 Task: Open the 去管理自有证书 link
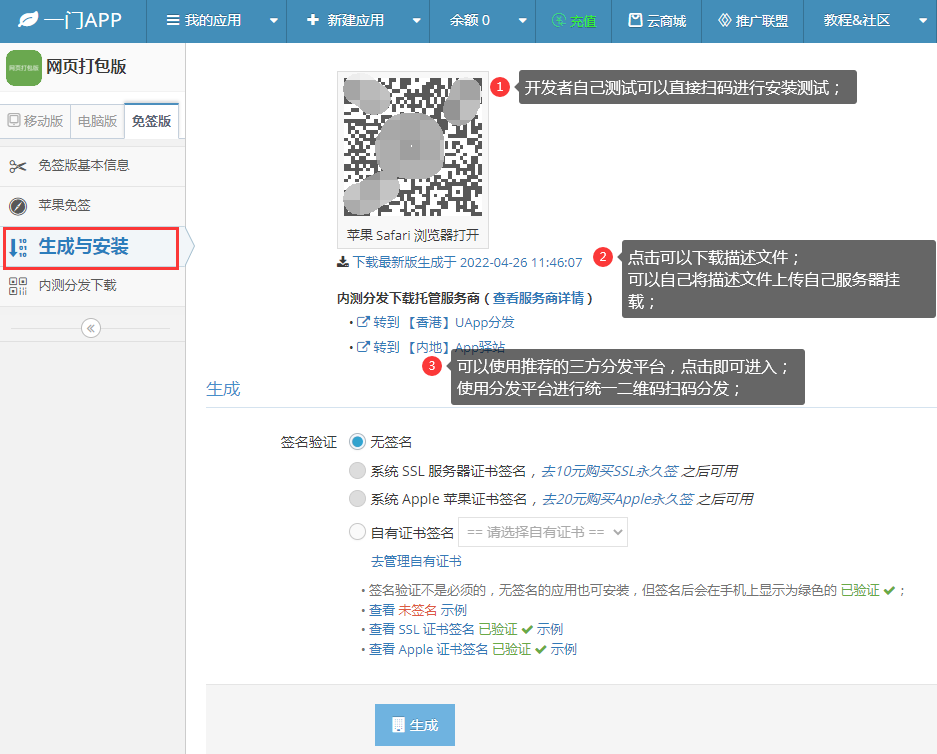[416, 562]
